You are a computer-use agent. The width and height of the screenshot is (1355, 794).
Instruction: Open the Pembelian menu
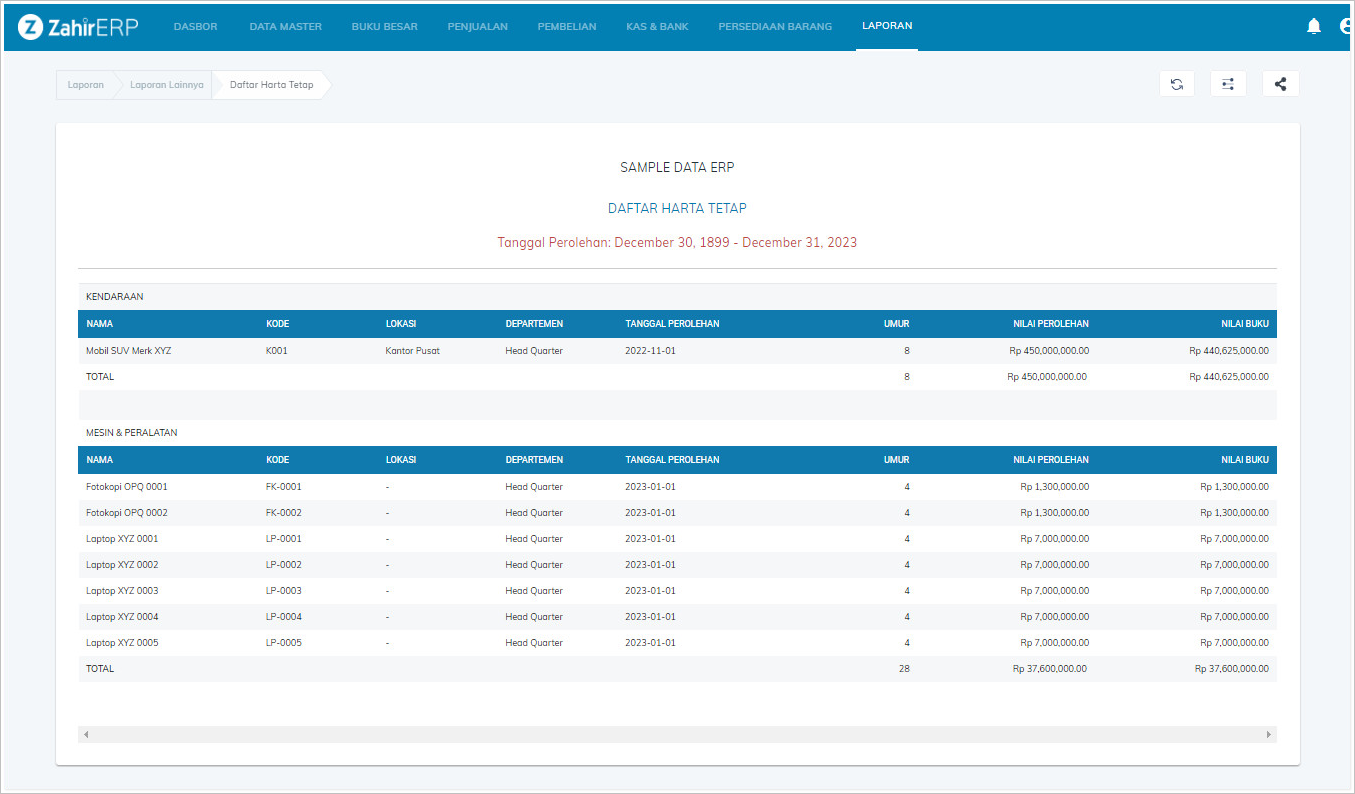pos(567,27)
